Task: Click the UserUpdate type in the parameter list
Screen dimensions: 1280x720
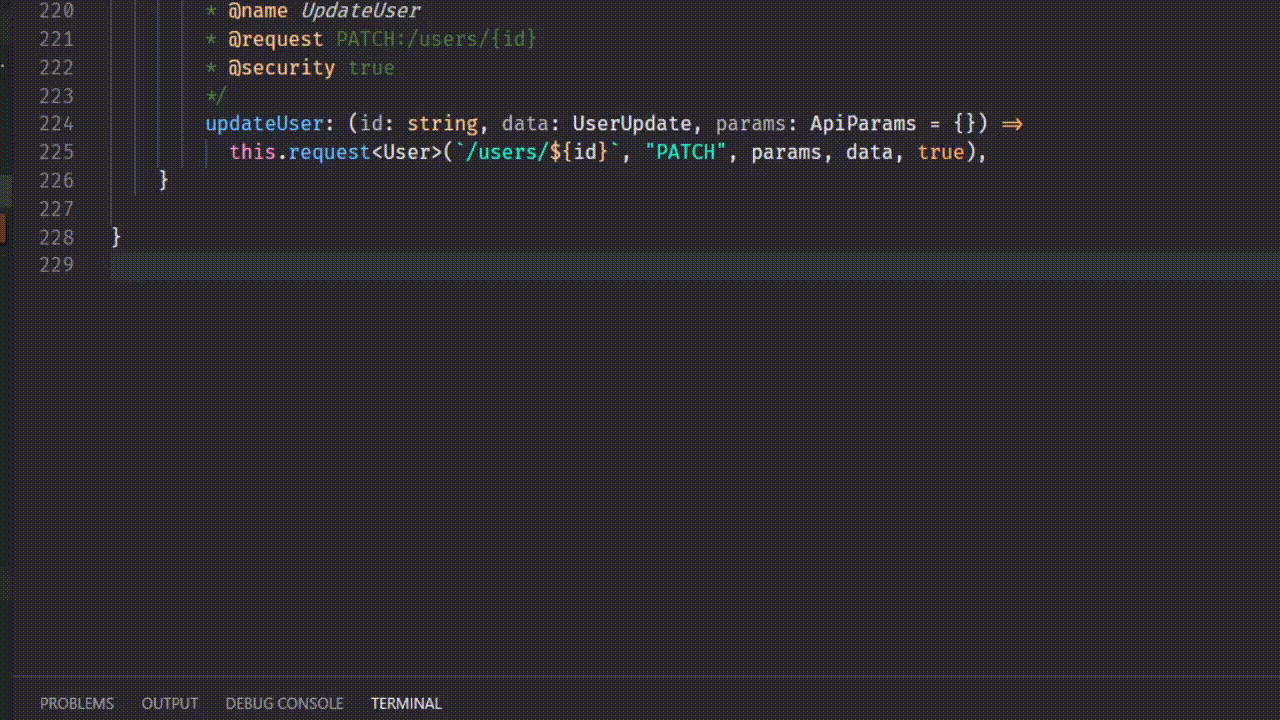Action: [x=631, y=124]
